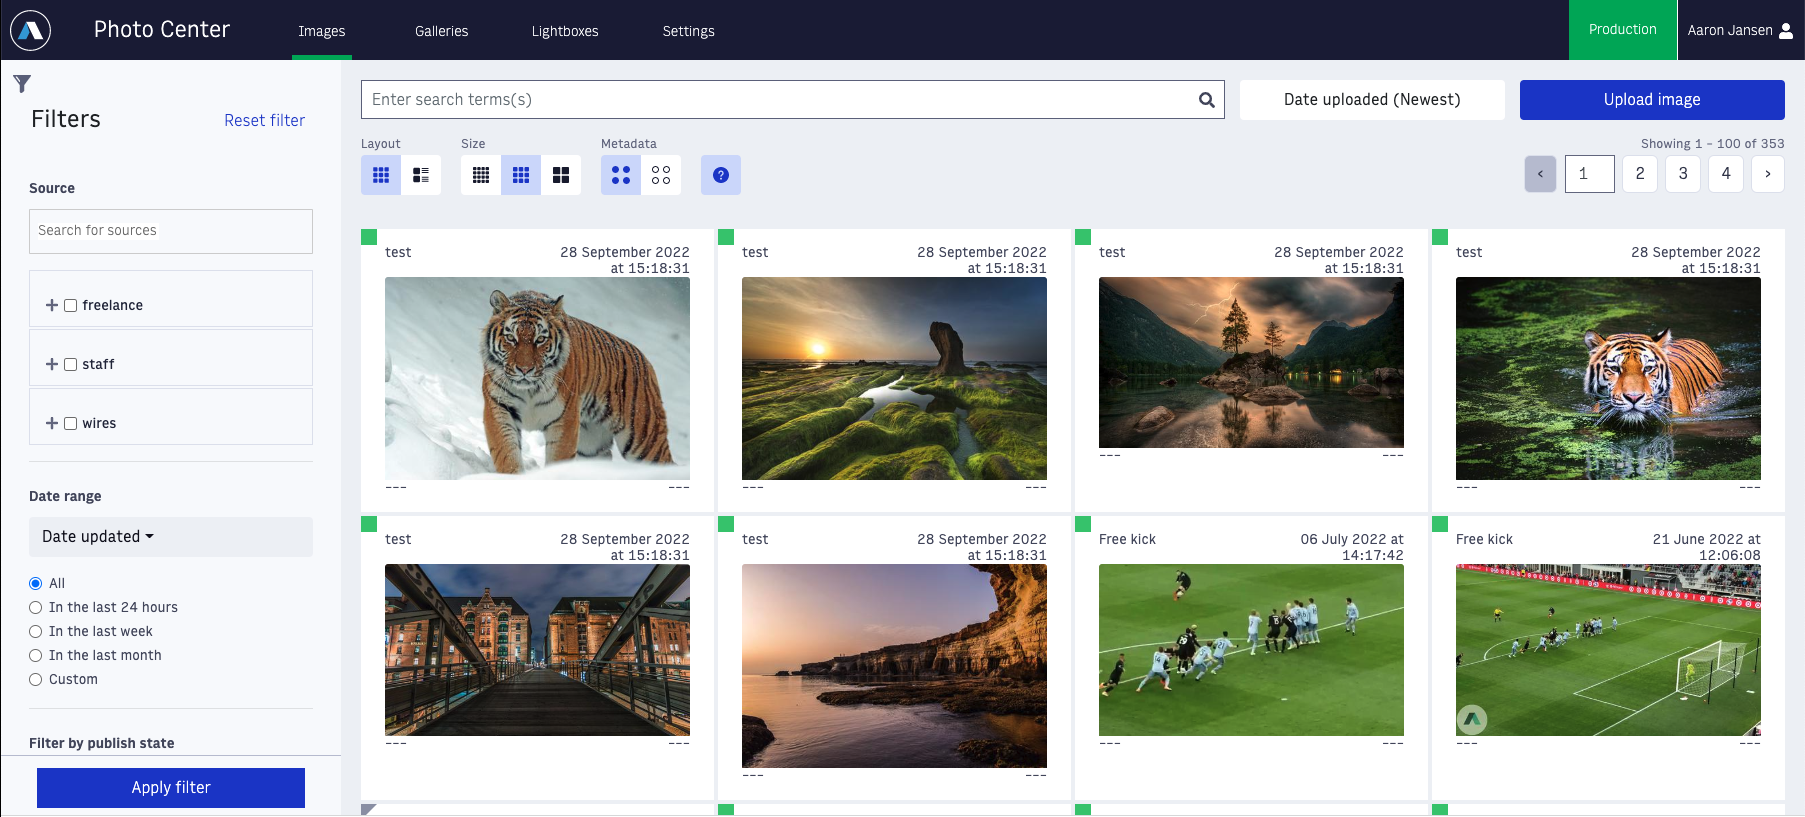Expand the freelance source plus icon
Image resolution: width=1805 pixels, height=817 pixels.
pyautogui.click(x=52, y=305)
